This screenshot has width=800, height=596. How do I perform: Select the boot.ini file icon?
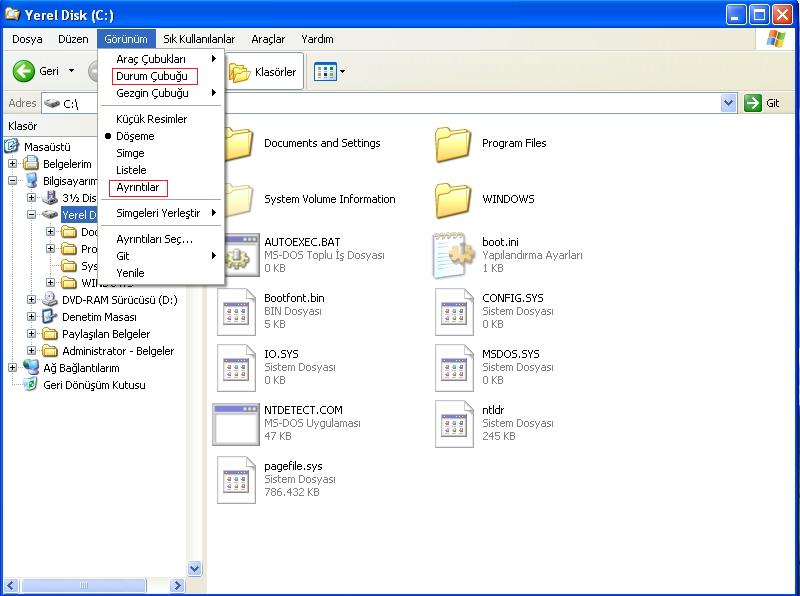point(452,255)
